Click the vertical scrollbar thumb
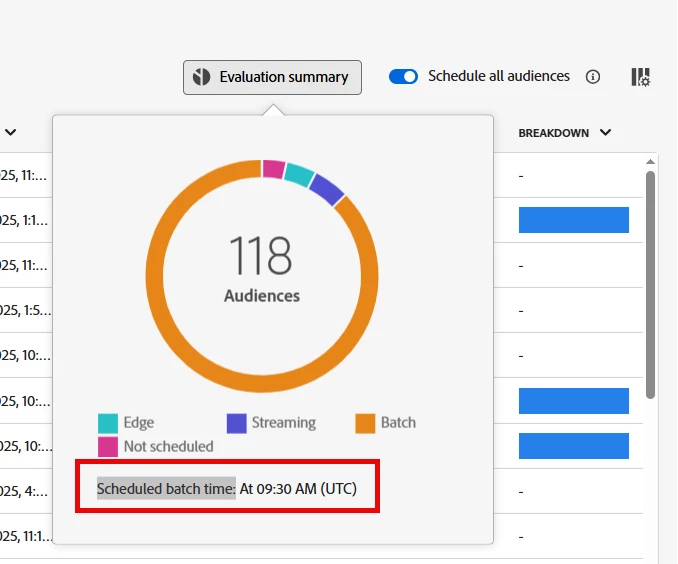The image size is (678, 564). click(x=650, y=285)
